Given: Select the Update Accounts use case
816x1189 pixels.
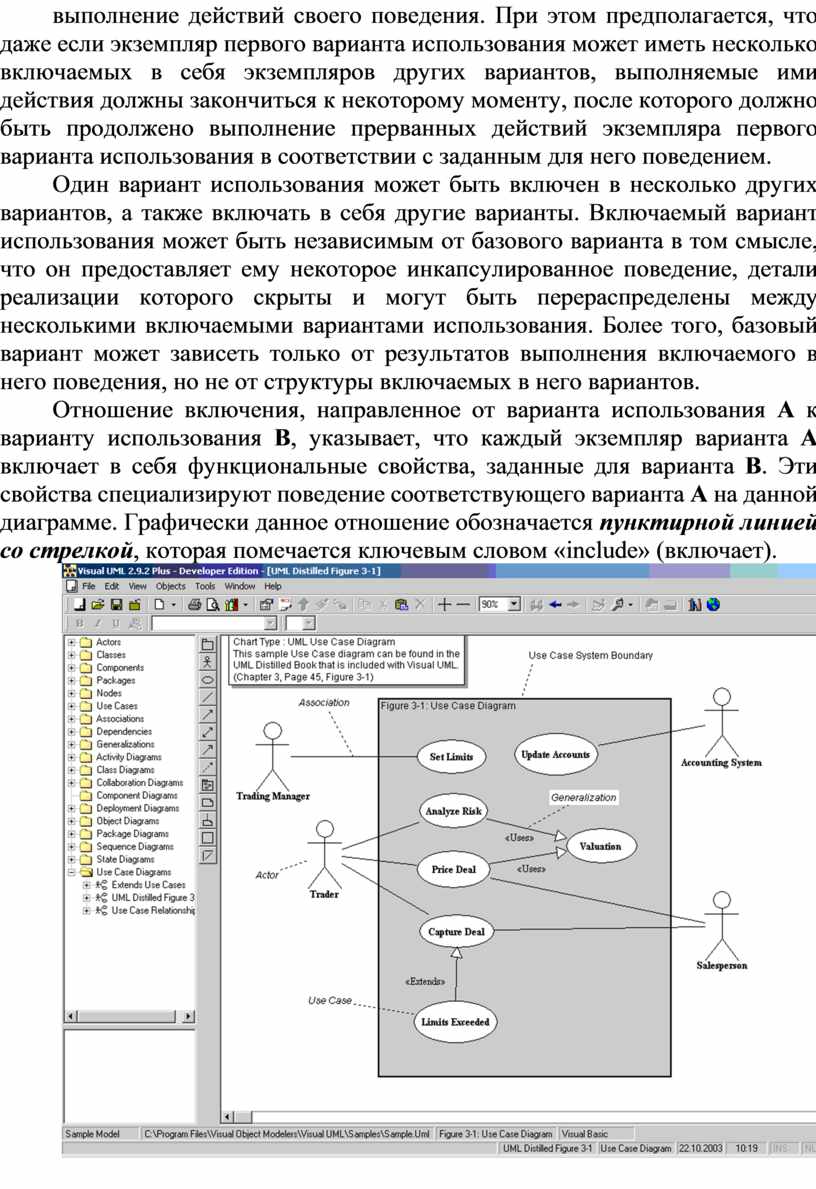Looking at the screenshot, I should click(x=555, y=754).
